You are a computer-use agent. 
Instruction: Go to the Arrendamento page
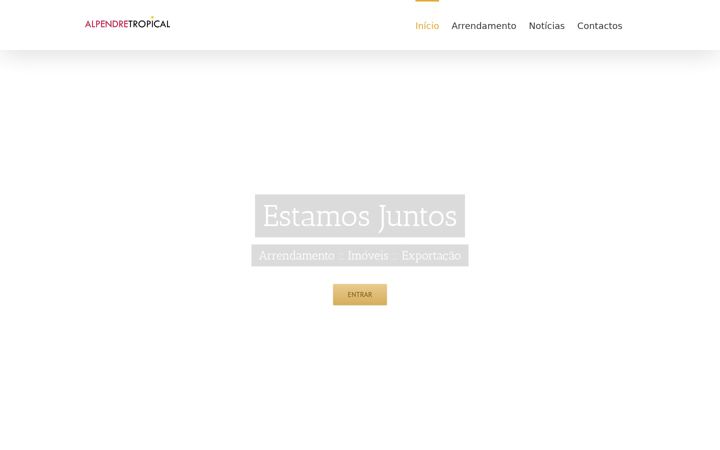pyautogui.click(x=484, y=26)
